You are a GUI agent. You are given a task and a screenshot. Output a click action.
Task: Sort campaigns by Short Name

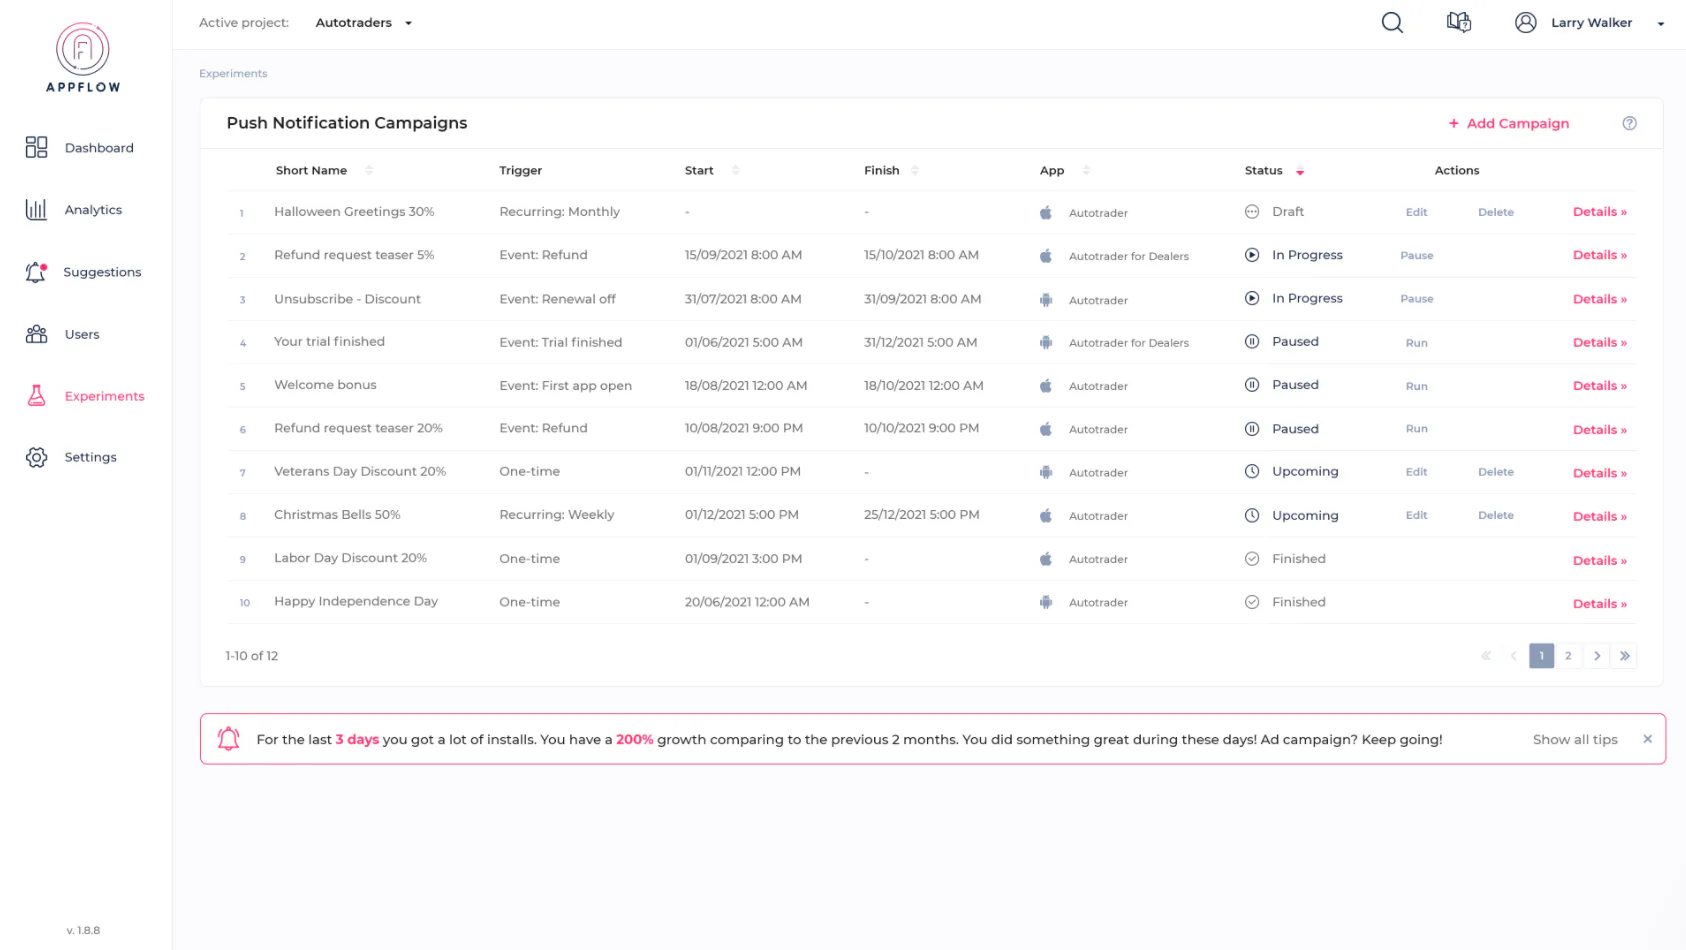pyautogui.click(x=369, y=170)
